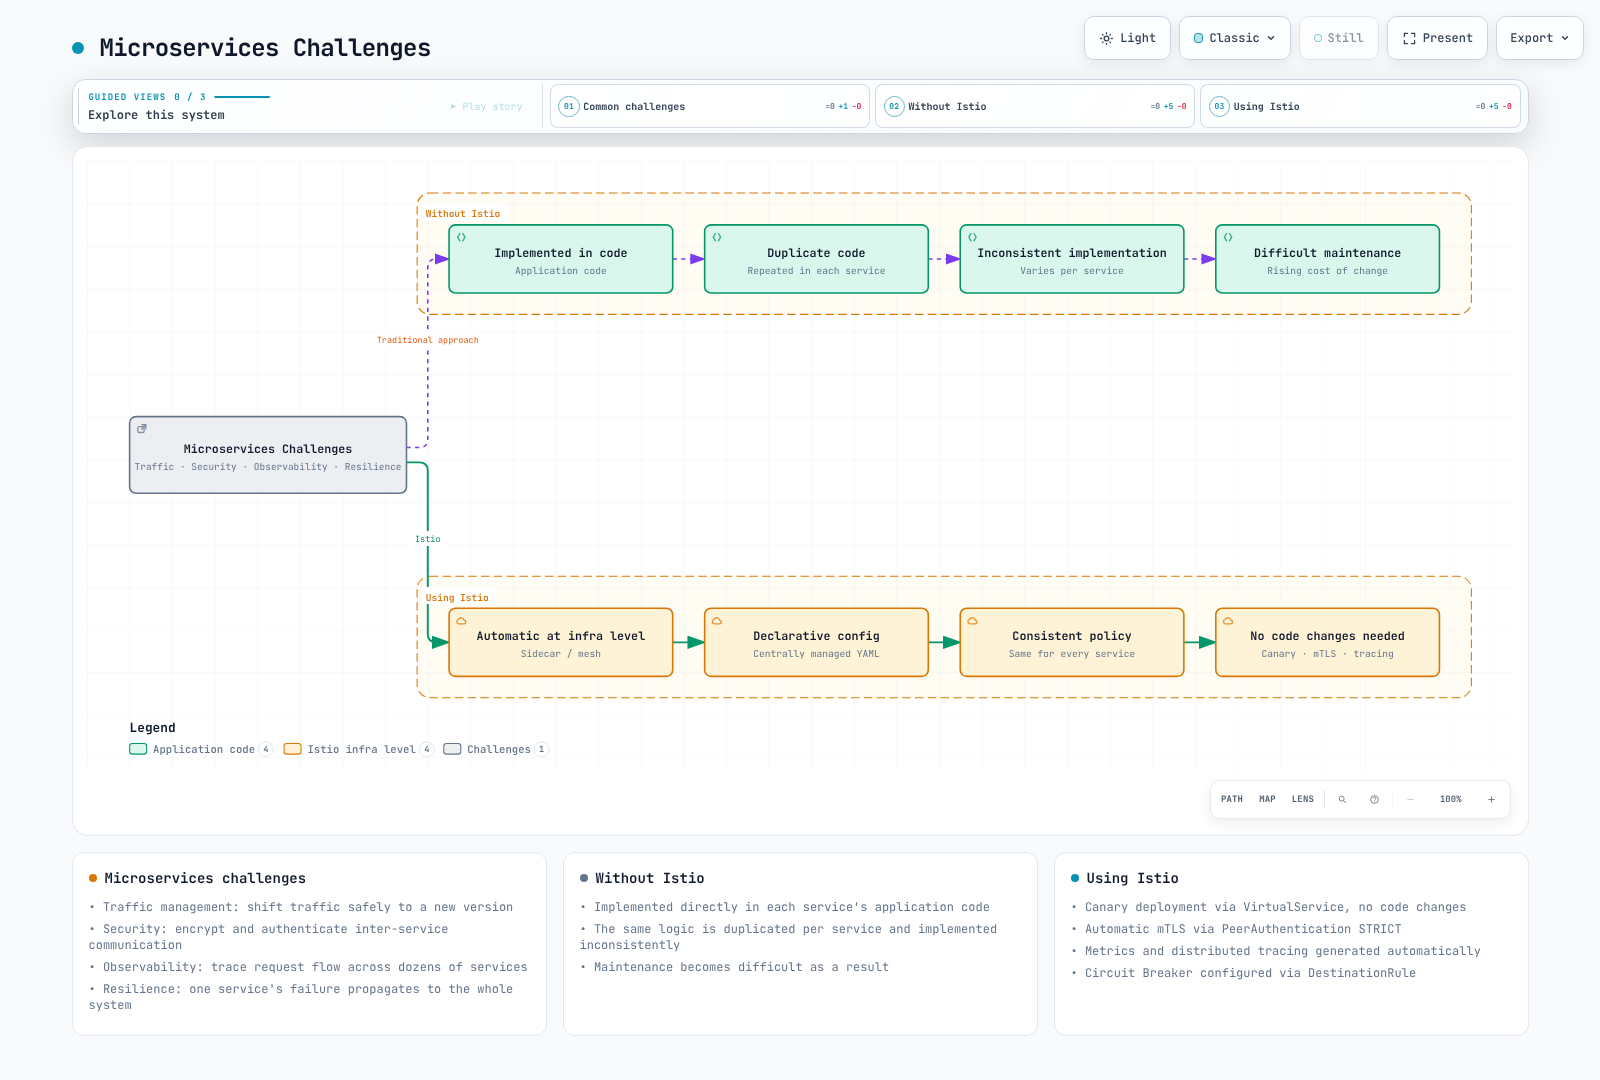Reset zoom via 100% label

click(x=1451, y=799)
